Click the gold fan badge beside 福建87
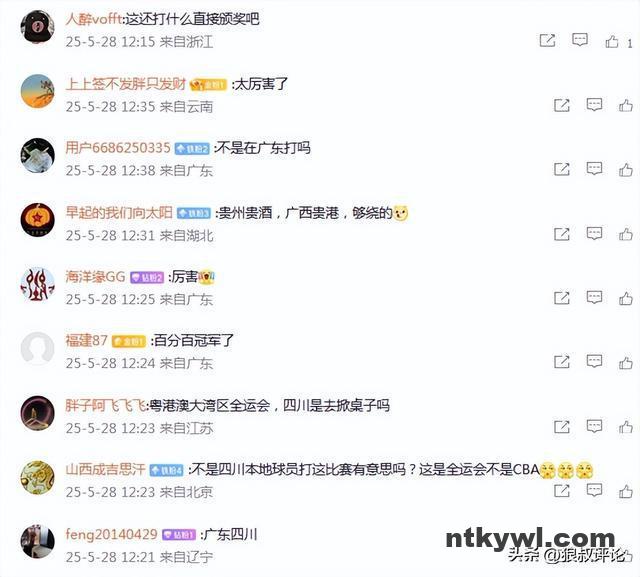The height and width of the screenshot is (577, 640). (129, 341)
